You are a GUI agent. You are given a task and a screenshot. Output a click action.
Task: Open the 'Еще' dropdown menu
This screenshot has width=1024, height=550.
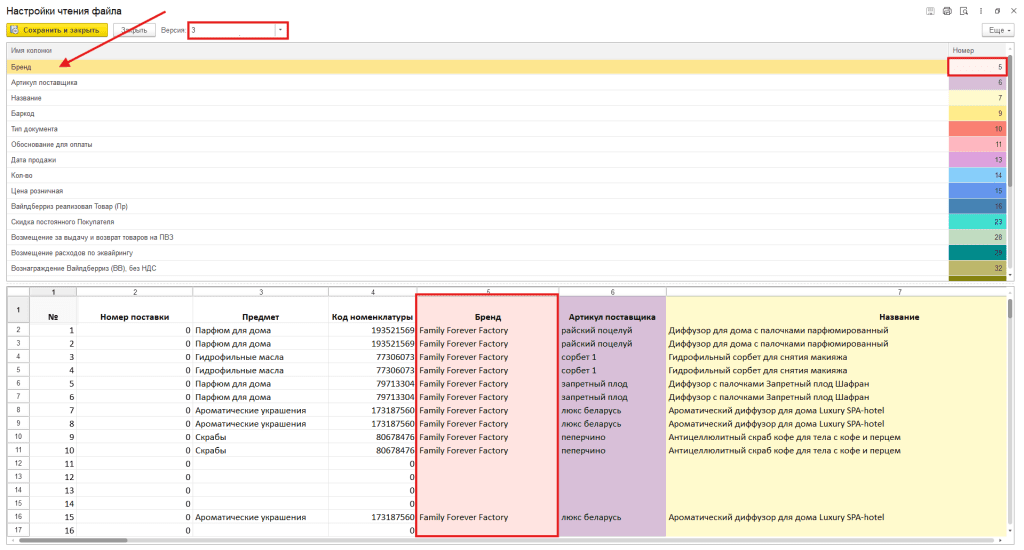[997, 31]
